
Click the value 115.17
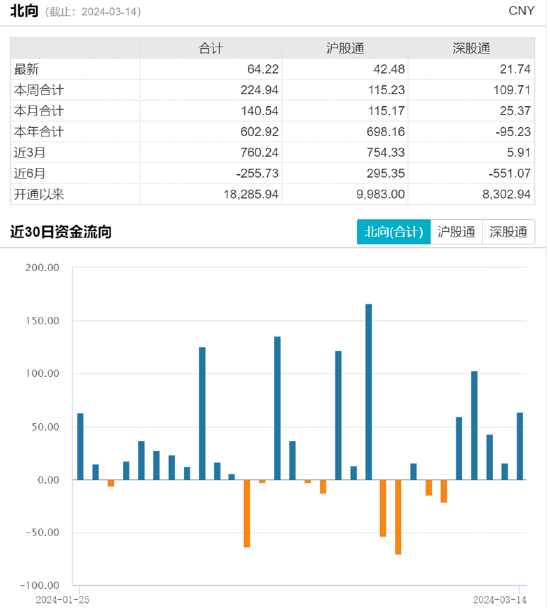pos(386,111)
